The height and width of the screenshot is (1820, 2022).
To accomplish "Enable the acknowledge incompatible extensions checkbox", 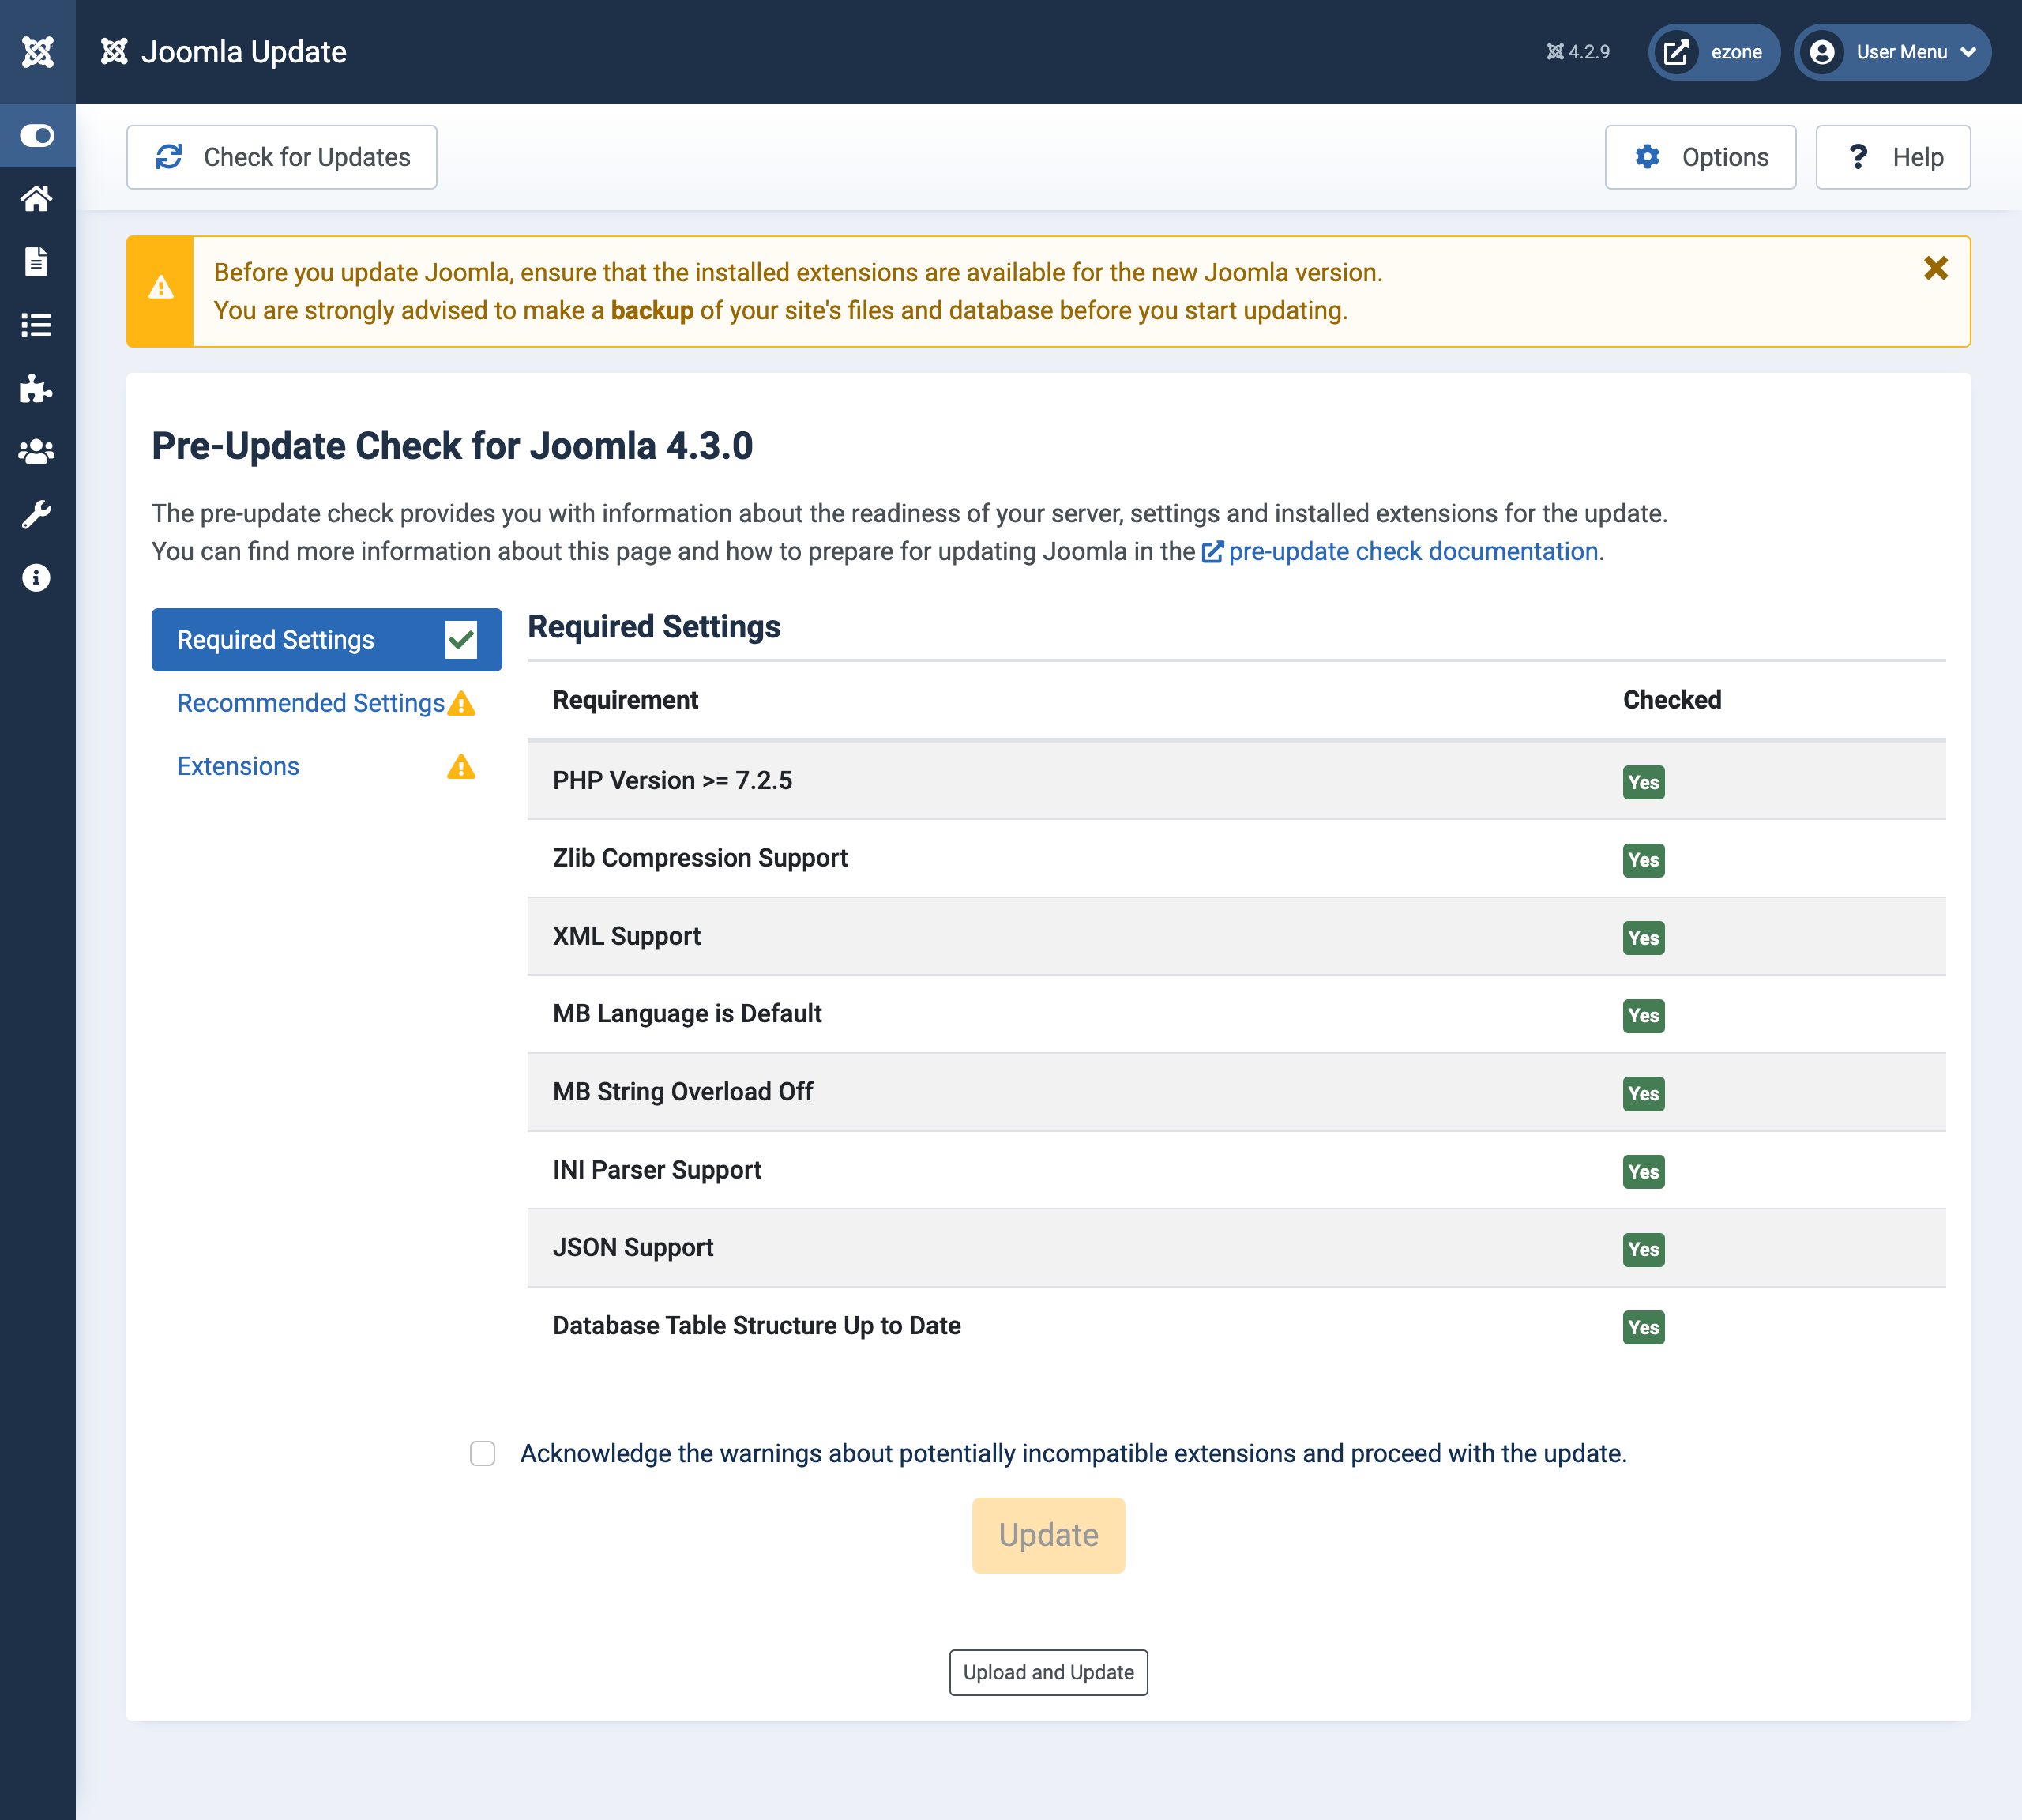I will coord(483,1453).
